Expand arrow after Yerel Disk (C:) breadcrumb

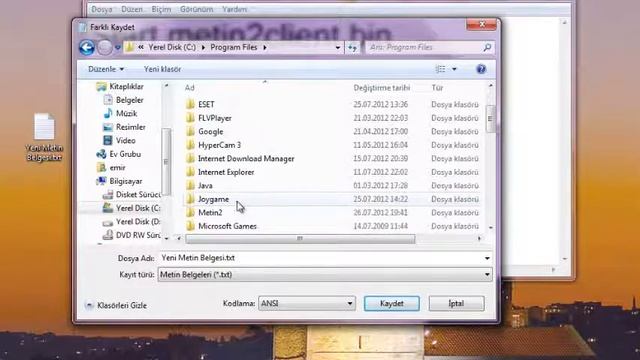point(203,47)
